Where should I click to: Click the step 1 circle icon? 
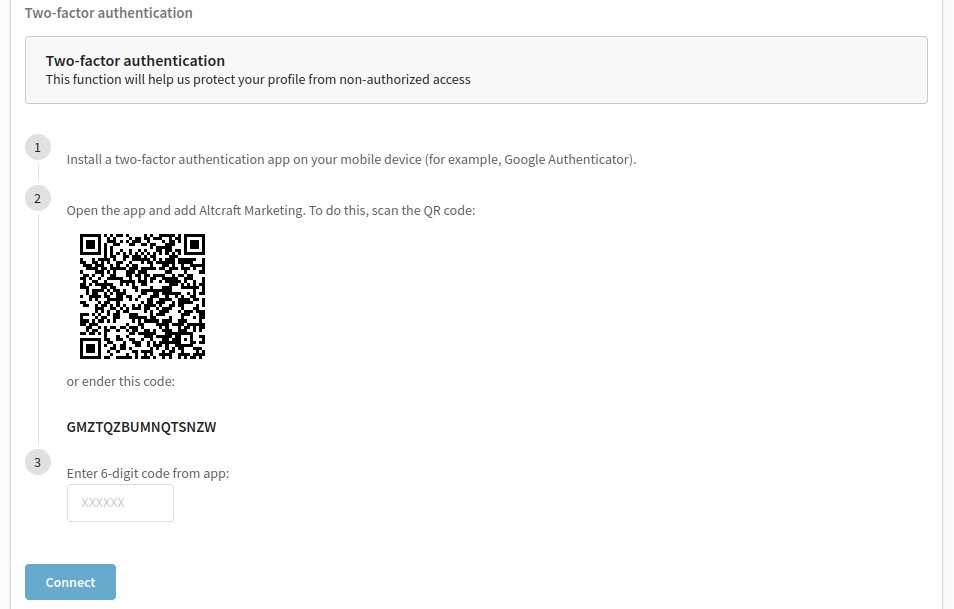[x=38, y=148]
